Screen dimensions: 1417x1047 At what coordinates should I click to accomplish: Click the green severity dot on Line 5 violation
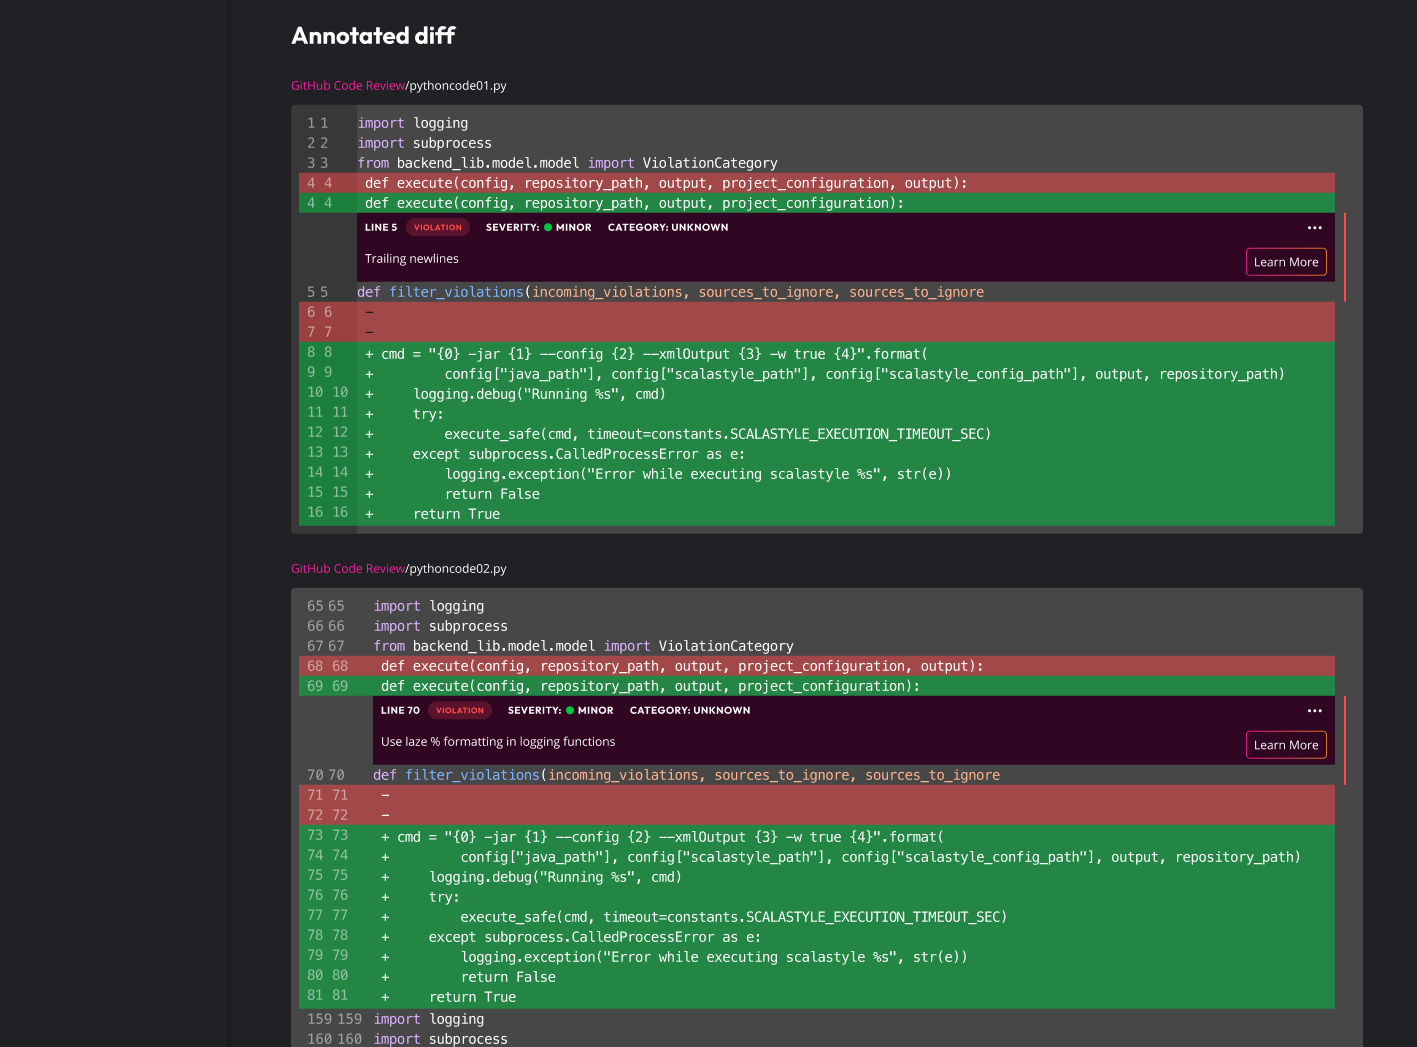[x=548, y=228]
